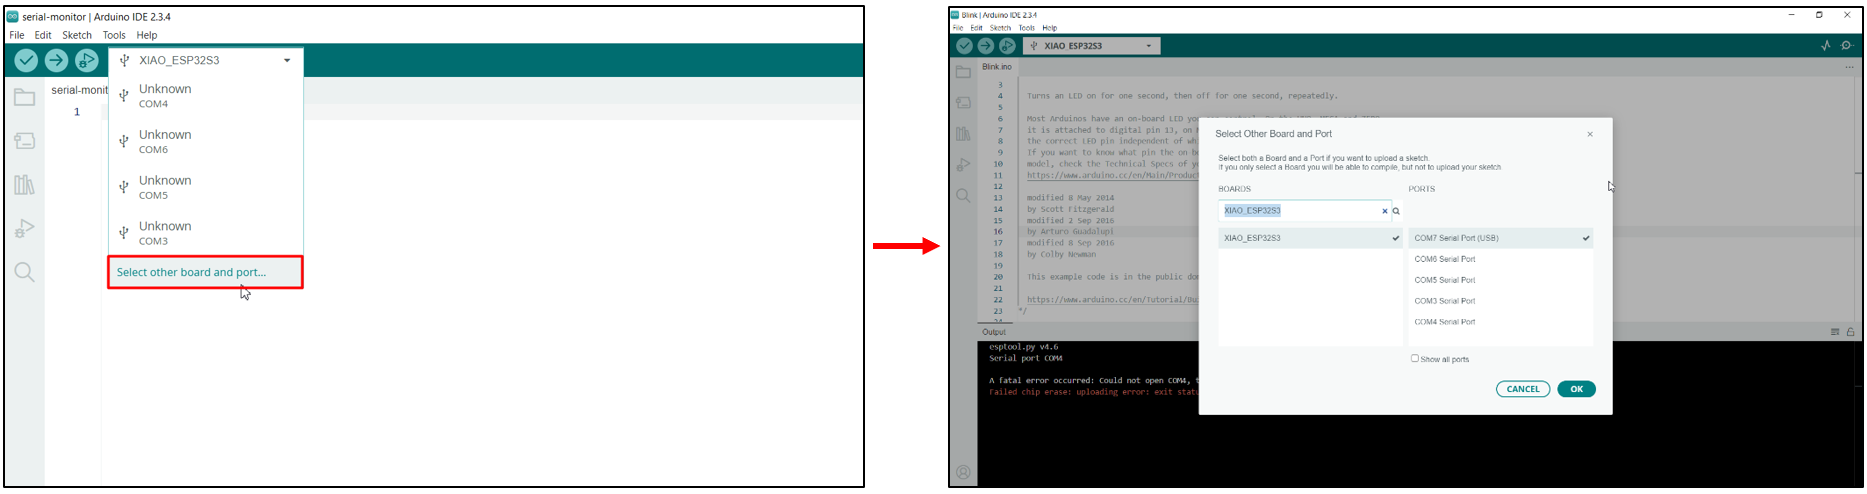The height and width of the screenshot is (494, 1867).
Task: Clear the boards search field
Action: [1385, 211]
